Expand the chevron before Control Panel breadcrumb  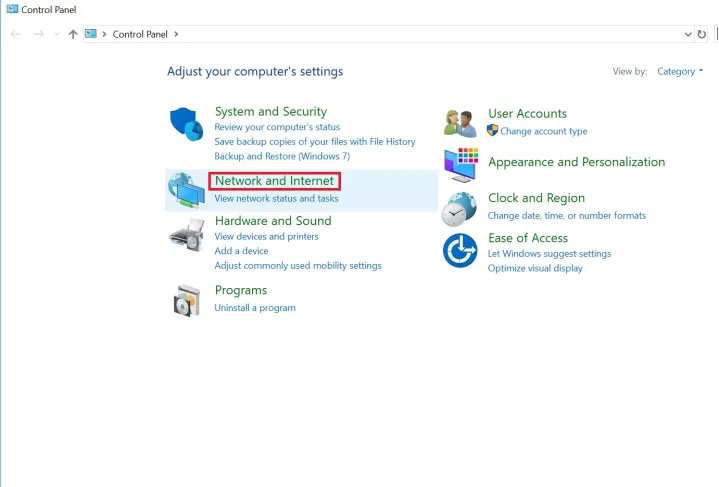[x=104, y=34]
